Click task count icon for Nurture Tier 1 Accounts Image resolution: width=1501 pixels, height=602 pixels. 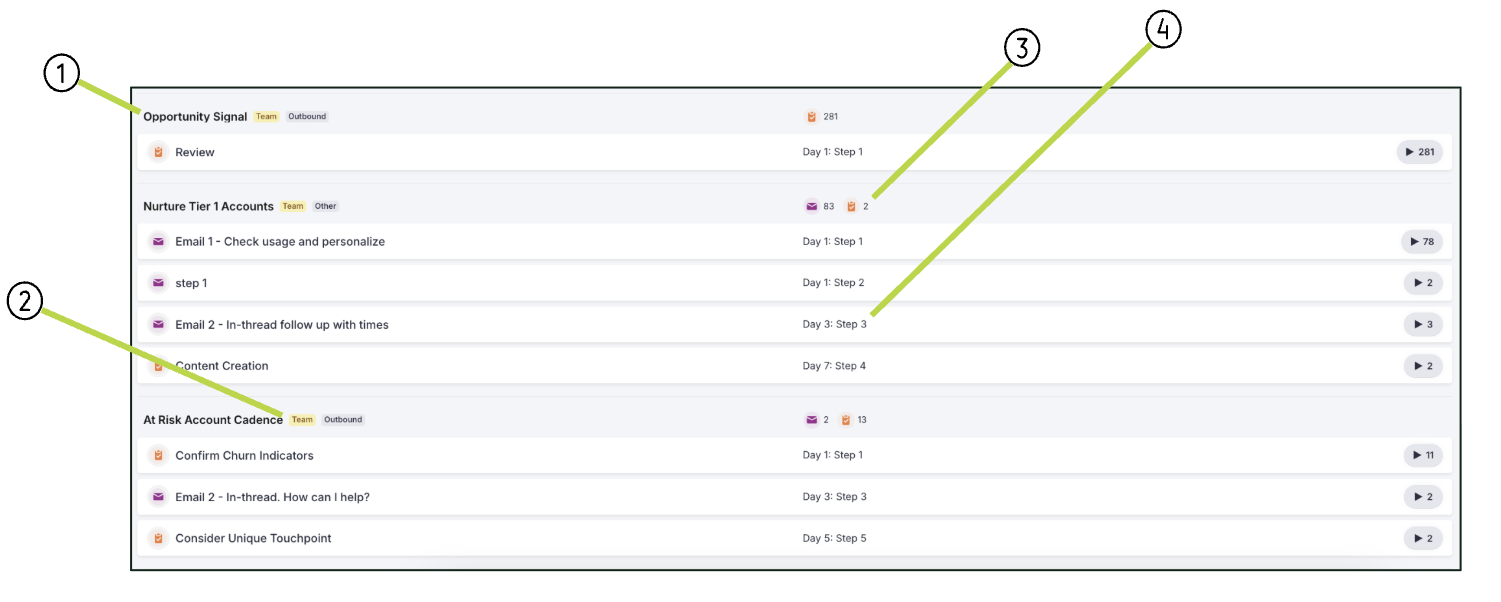[851, 207]
